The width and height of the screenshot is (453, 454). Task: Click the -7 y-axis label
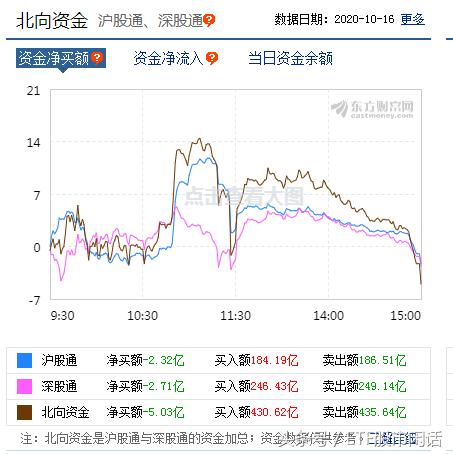pos(34,300)
